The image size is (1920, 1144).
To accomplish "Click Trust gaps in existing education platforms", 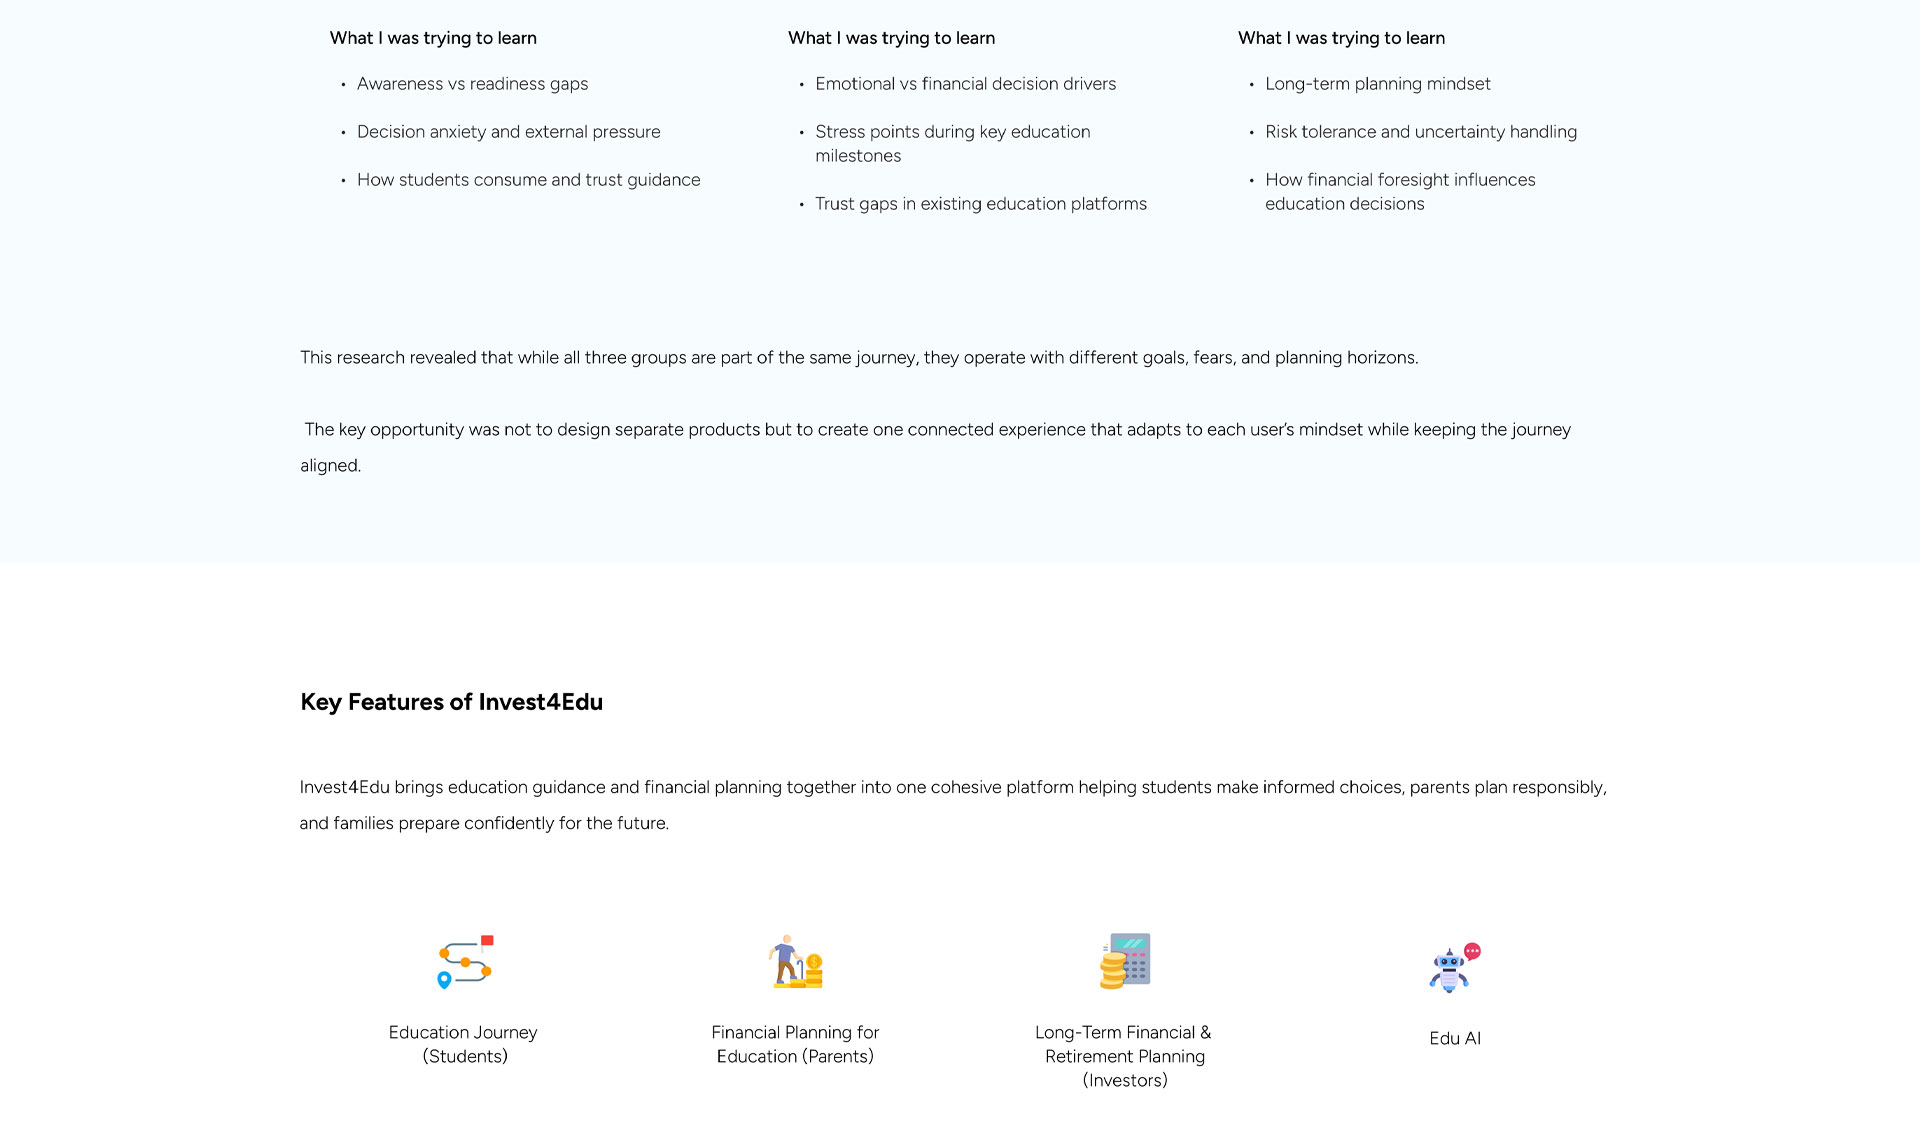I will pos(980,204).
